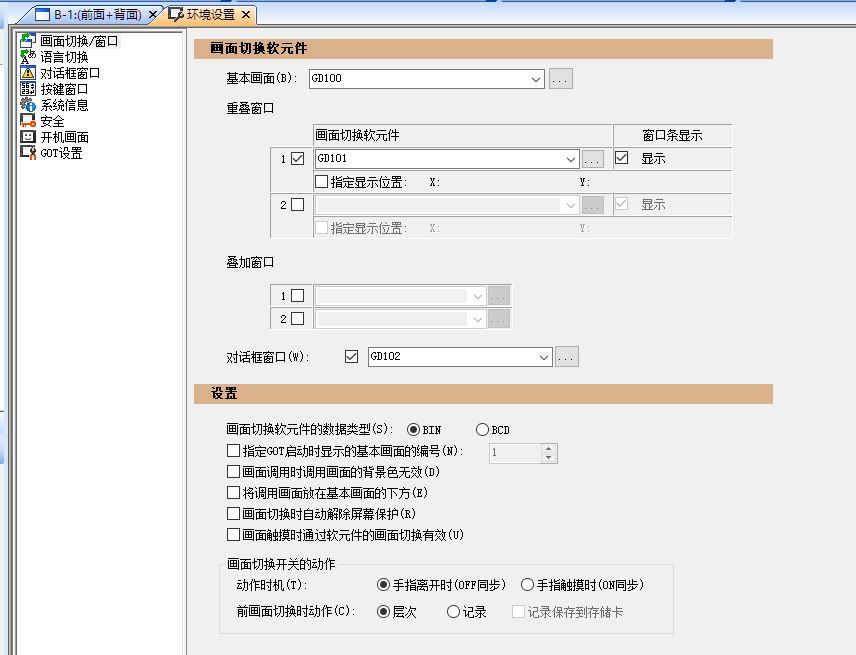Screen dimensions: 856x655
Task: Open the 语言切换 settings icon
Action: 28,57
